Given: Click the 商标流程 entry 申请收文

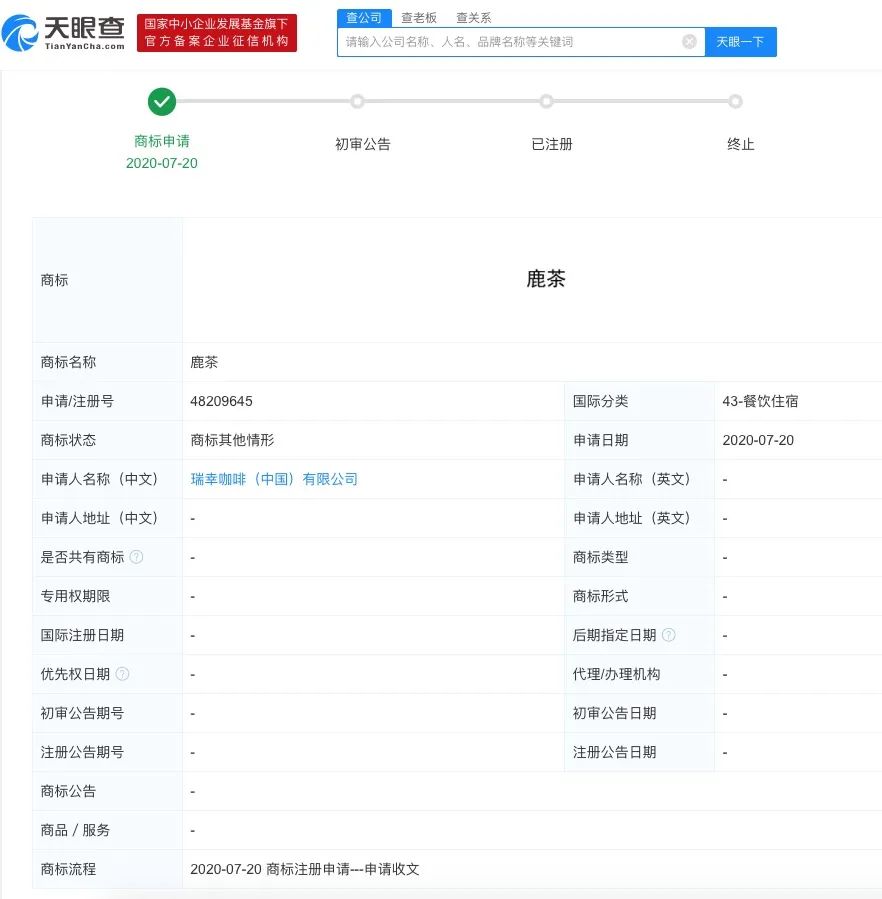Looking at the screenshot, I should [x=305, y=869].
